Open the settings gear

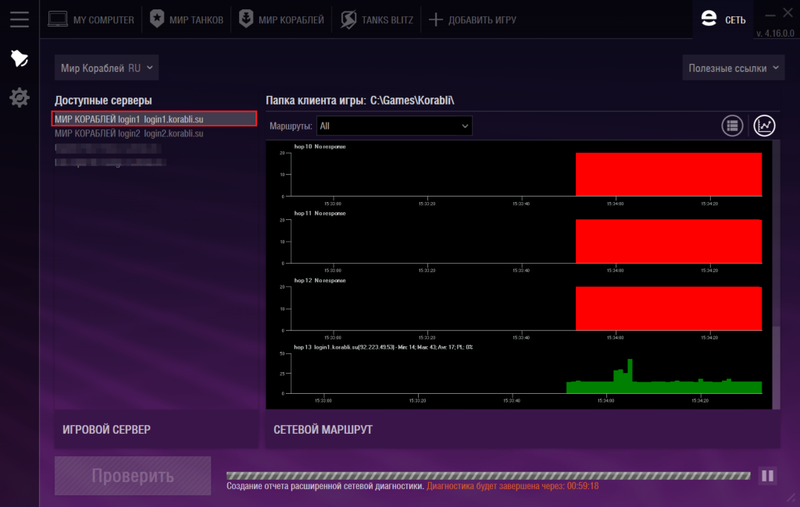click(x=19, y=97)
